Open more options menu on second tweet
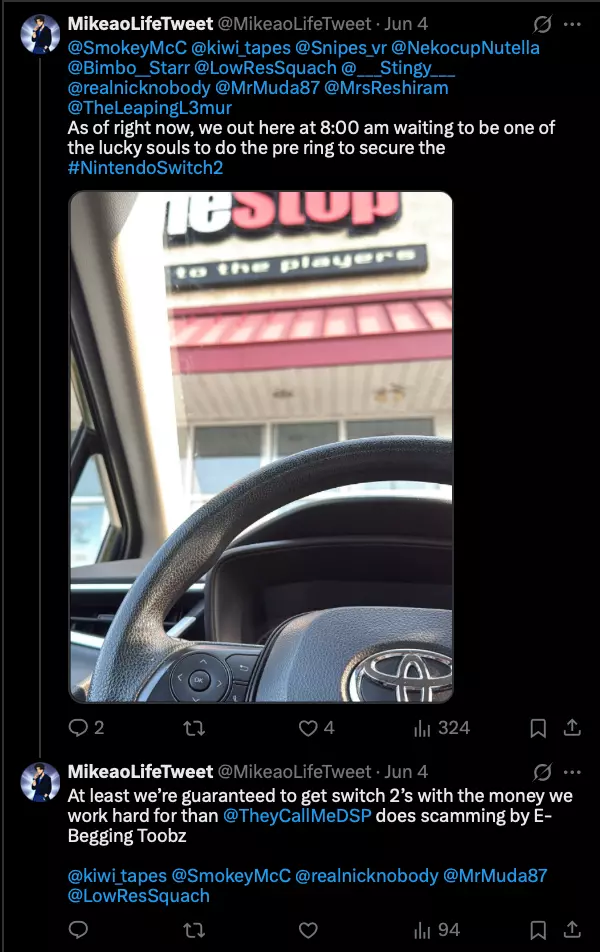Image resolution: width=600 pixels, height=952 pixels. tap(572, 772)
